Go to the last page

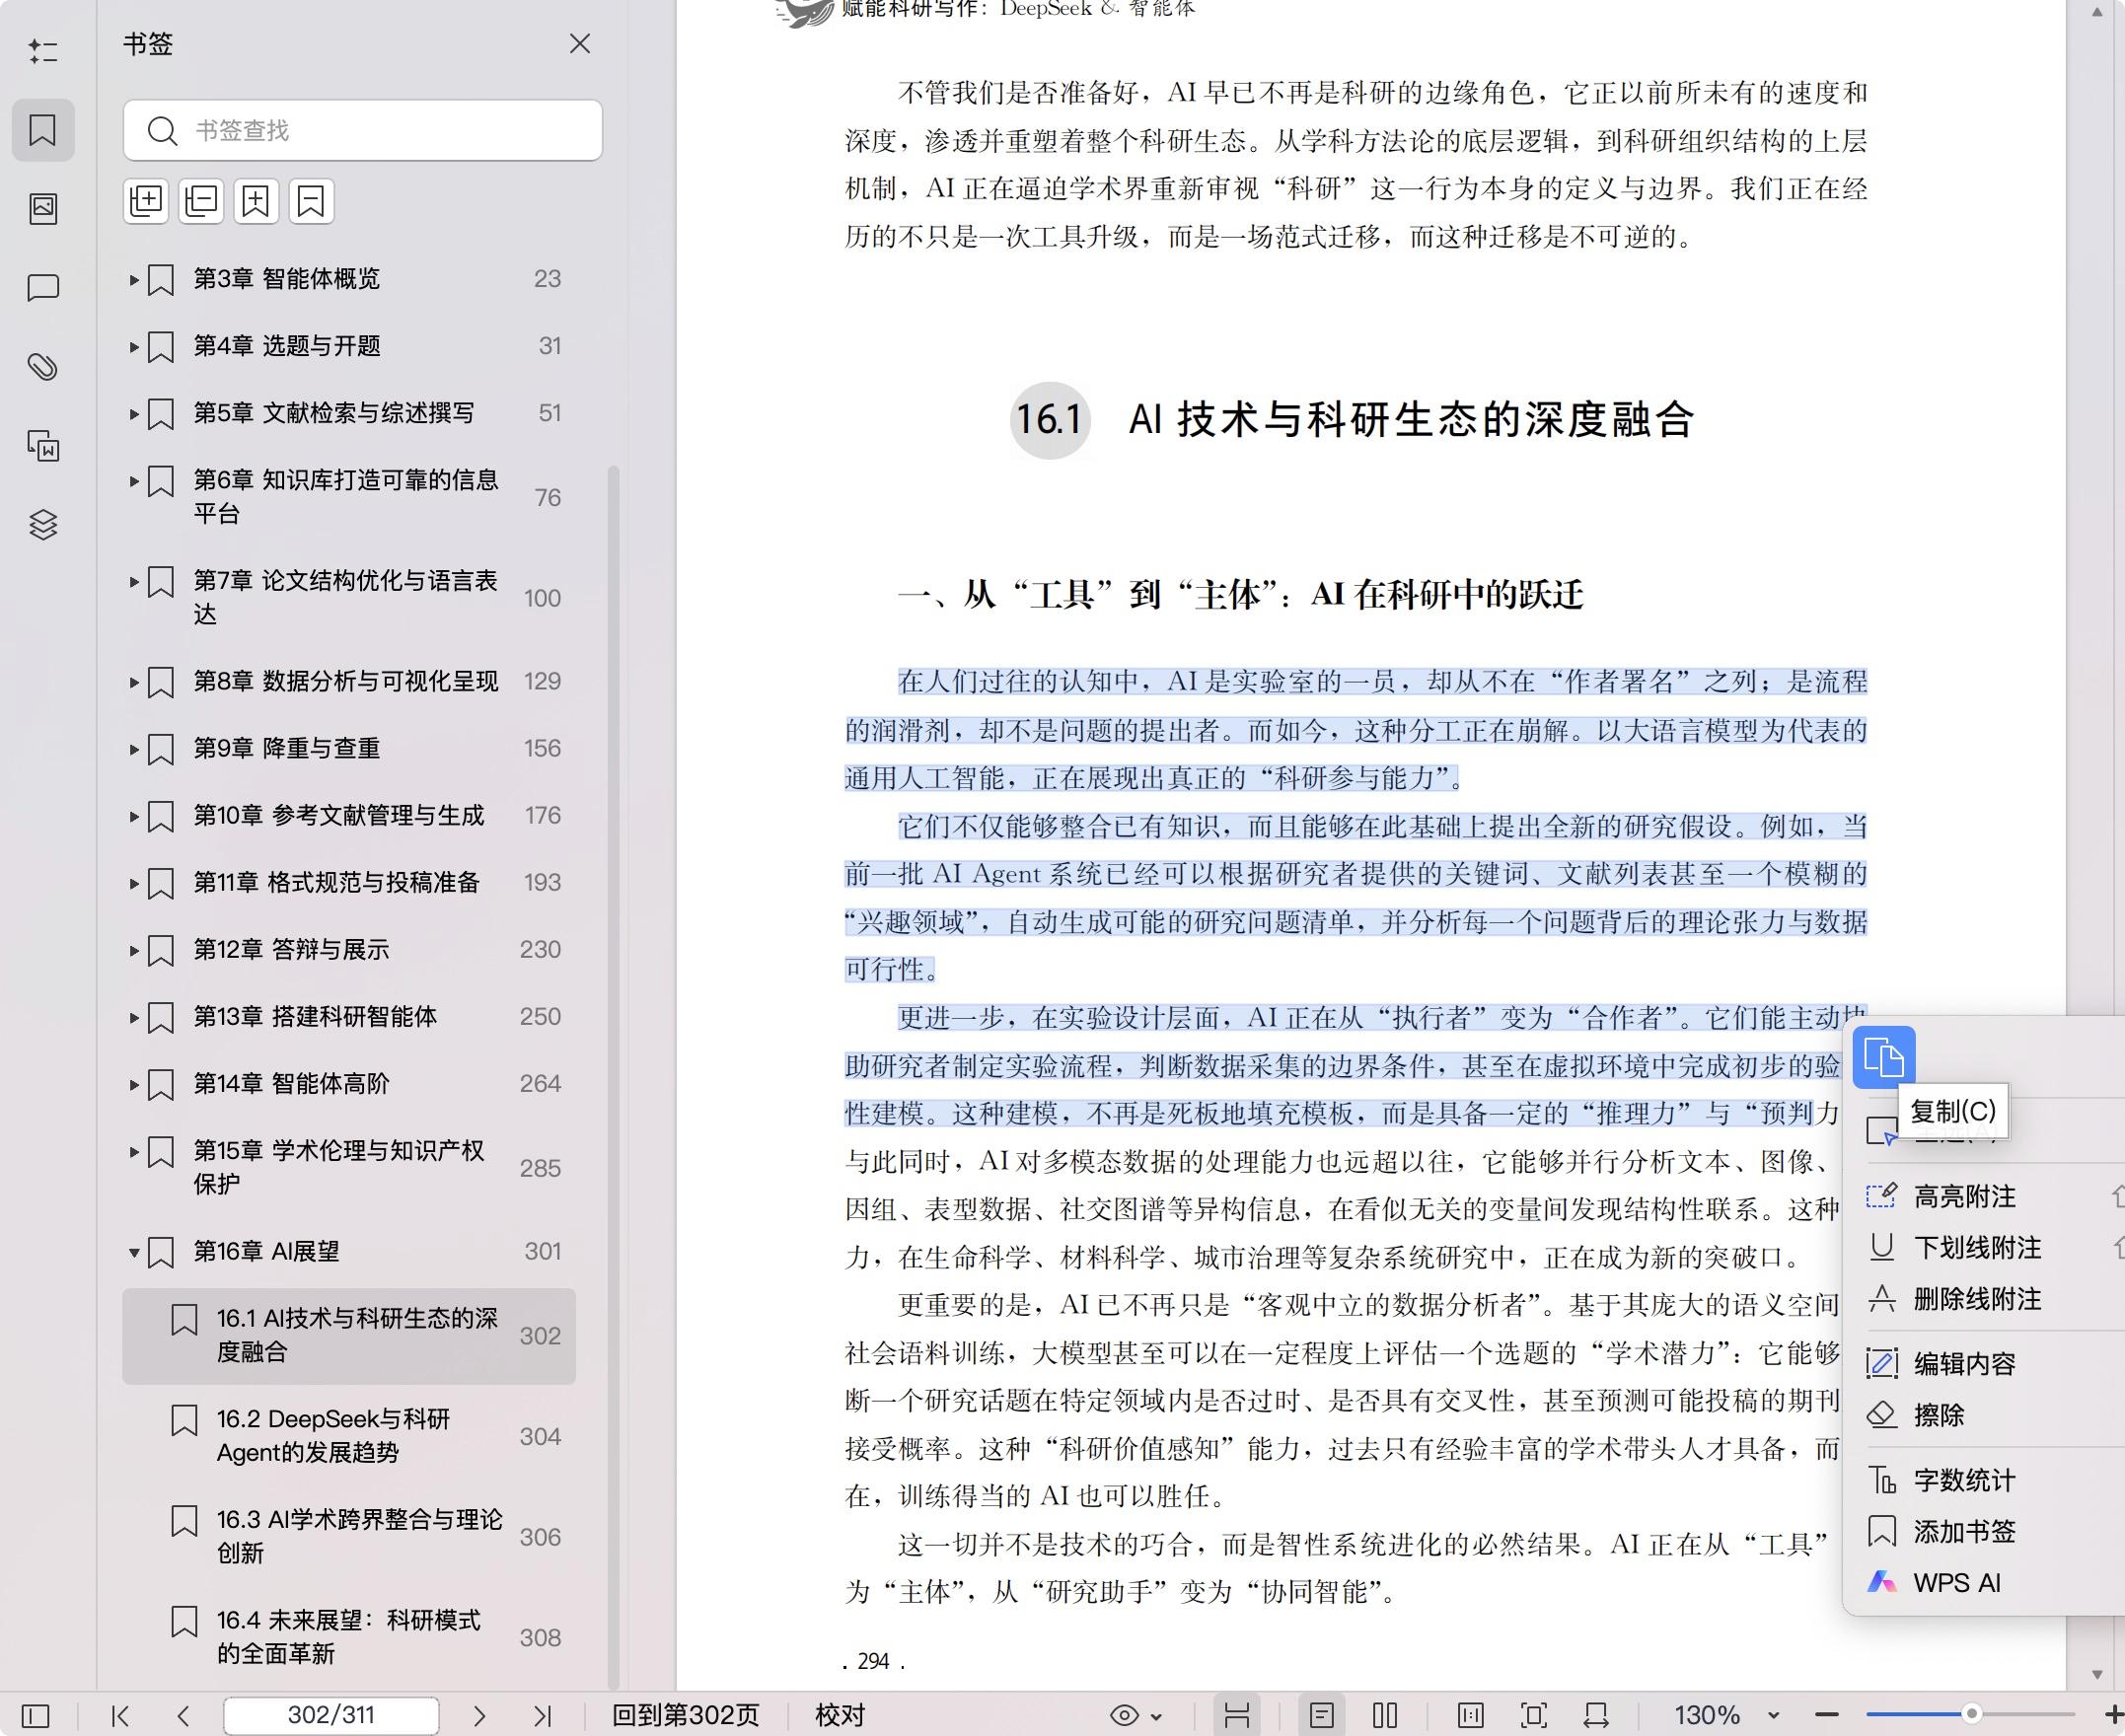click(x=541, y=1716)
